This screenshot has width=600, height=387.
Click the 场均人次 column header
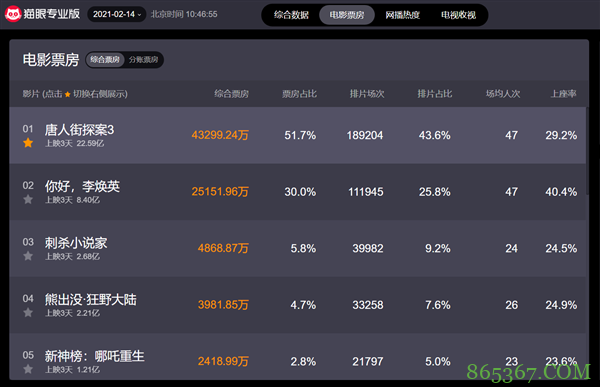(x=503, y=94)
